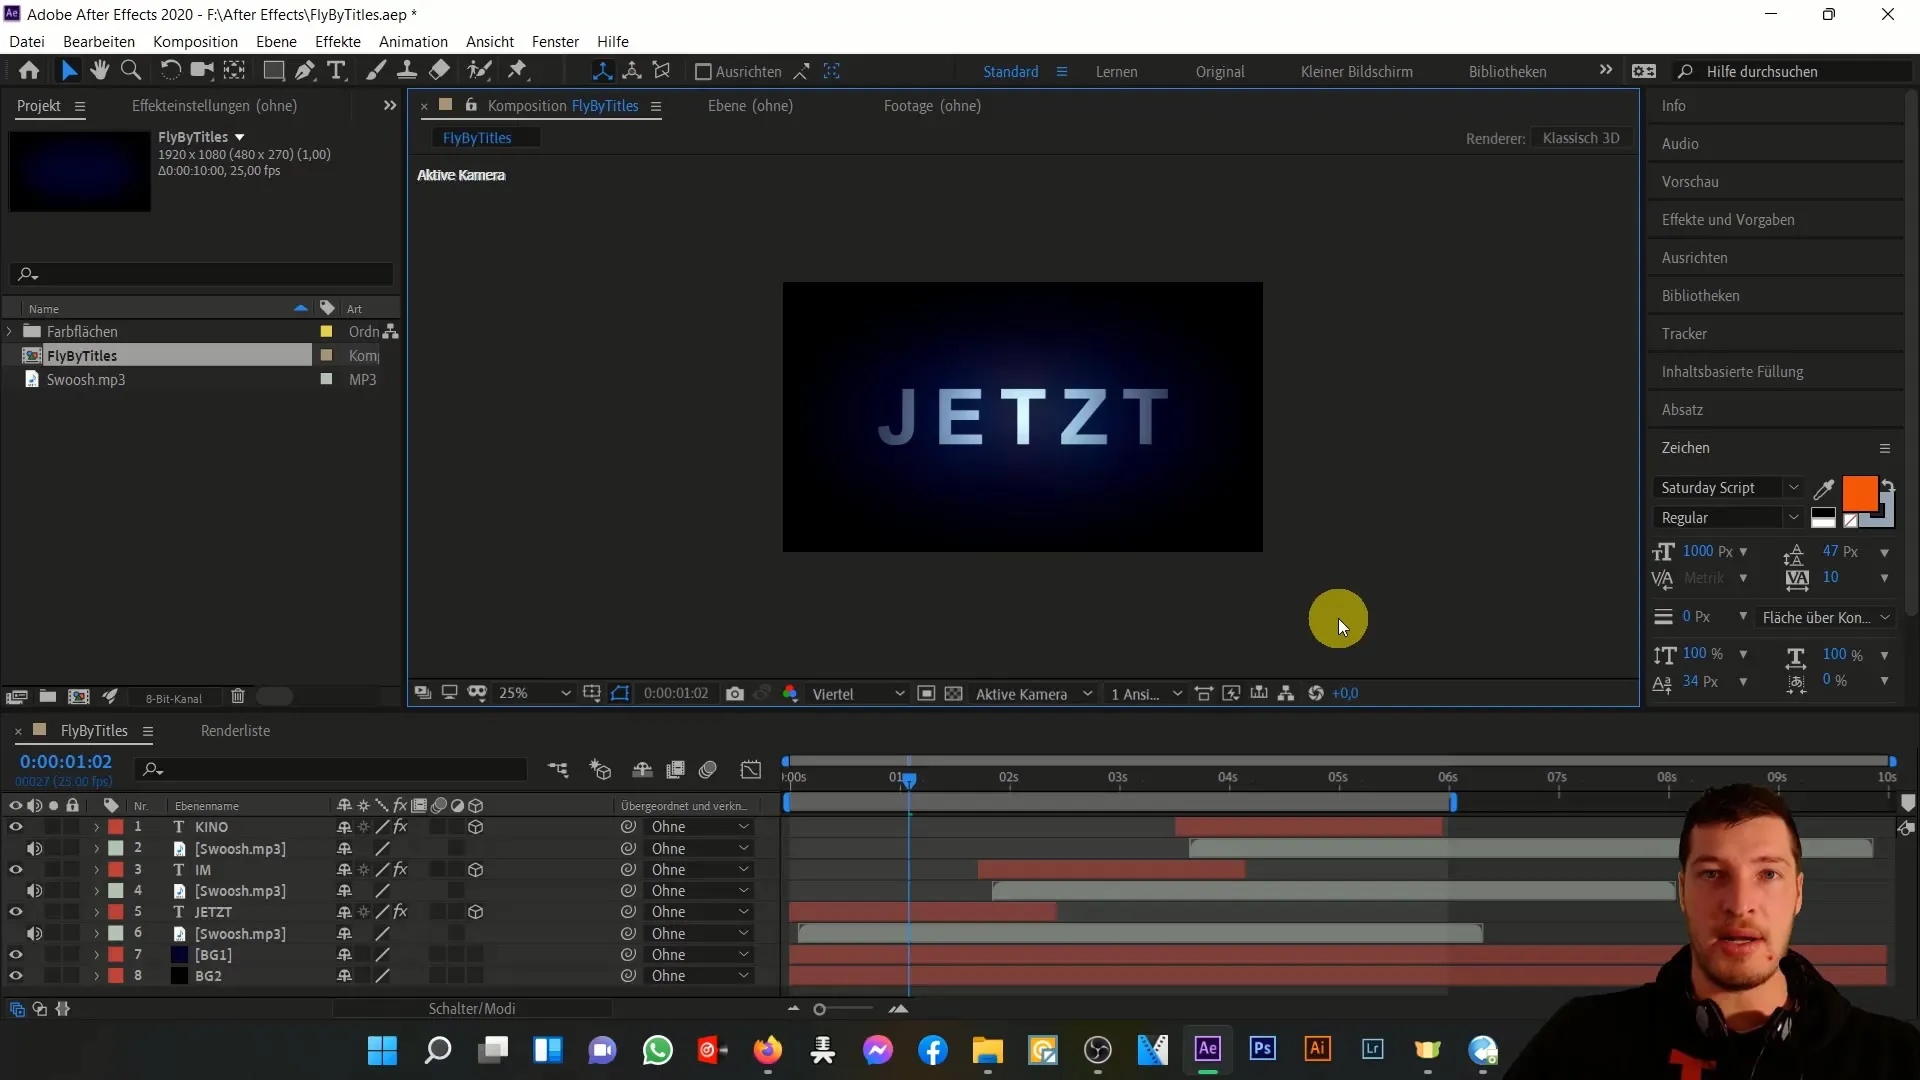Switch to Effekteinstellungen tab
Image resolution: width=1920 pixels, height=1080 pixels.
214,106
